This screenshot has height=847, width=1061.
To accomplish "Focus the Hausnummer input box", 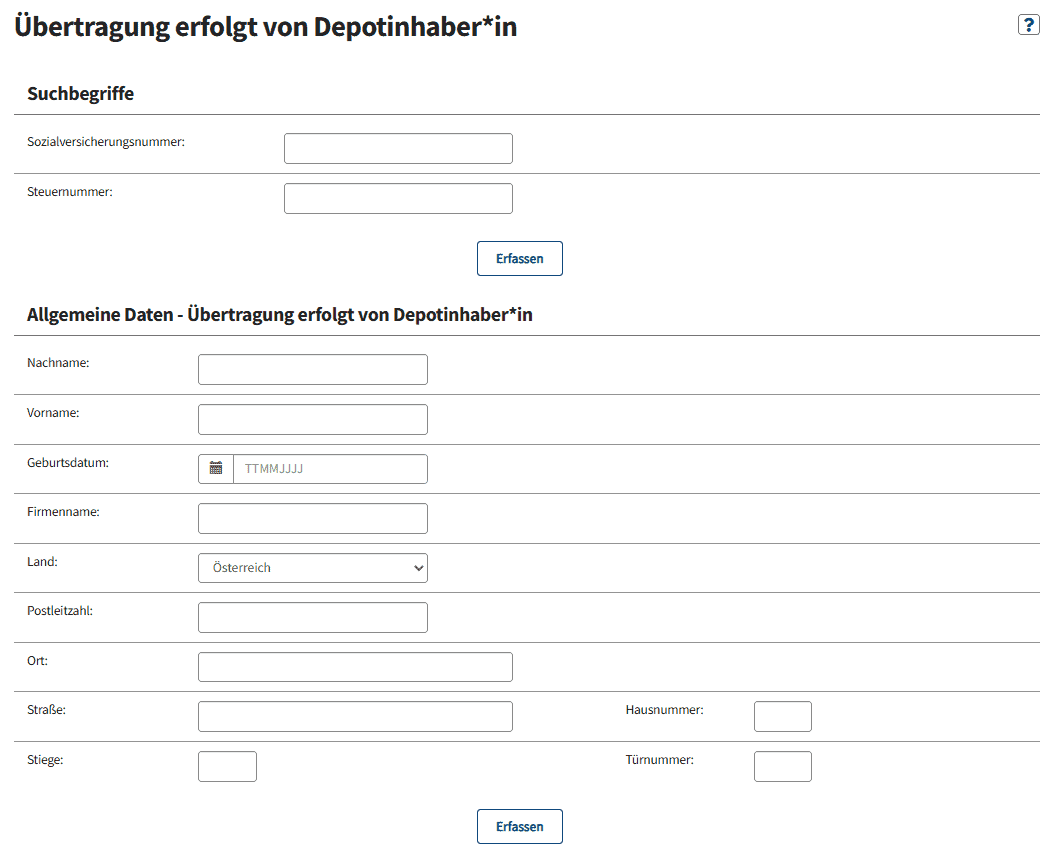I will [783, 716].
